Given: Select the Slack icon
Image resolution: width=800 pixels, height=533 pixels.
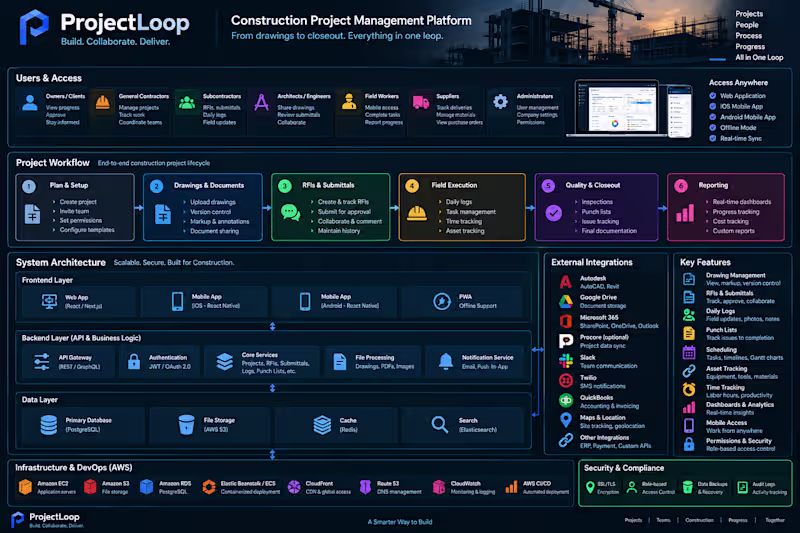Looking at the screenshot, I should point(566,361).
